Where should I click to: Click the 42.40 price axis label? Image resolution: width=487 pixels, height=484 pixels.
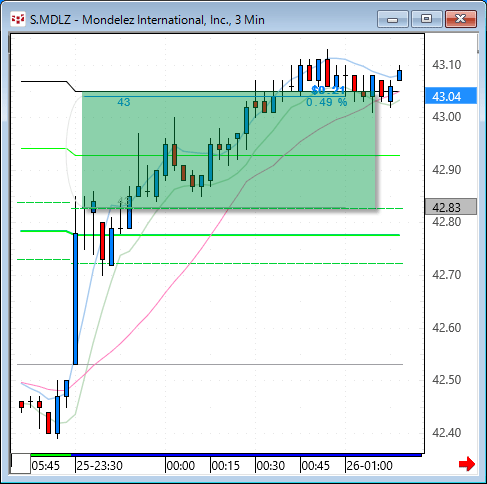click(446, 433)
